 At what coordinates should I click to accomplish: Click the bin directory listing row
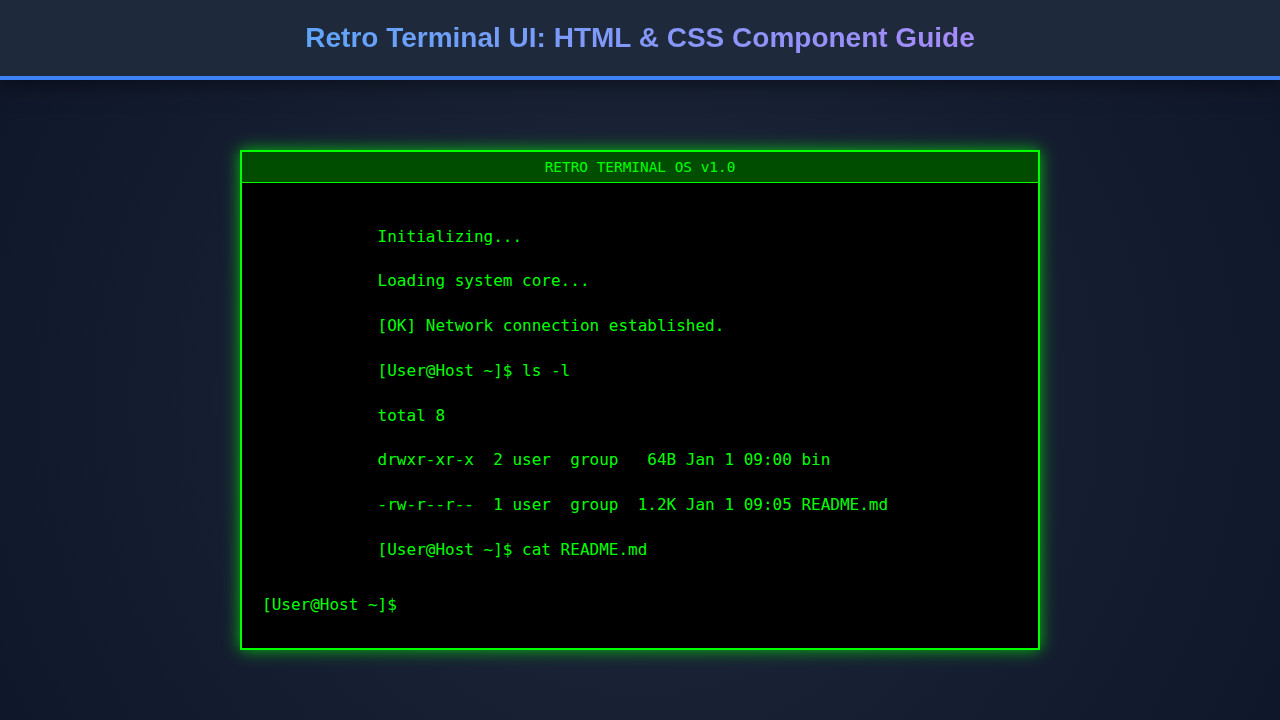tap(603, 459)
